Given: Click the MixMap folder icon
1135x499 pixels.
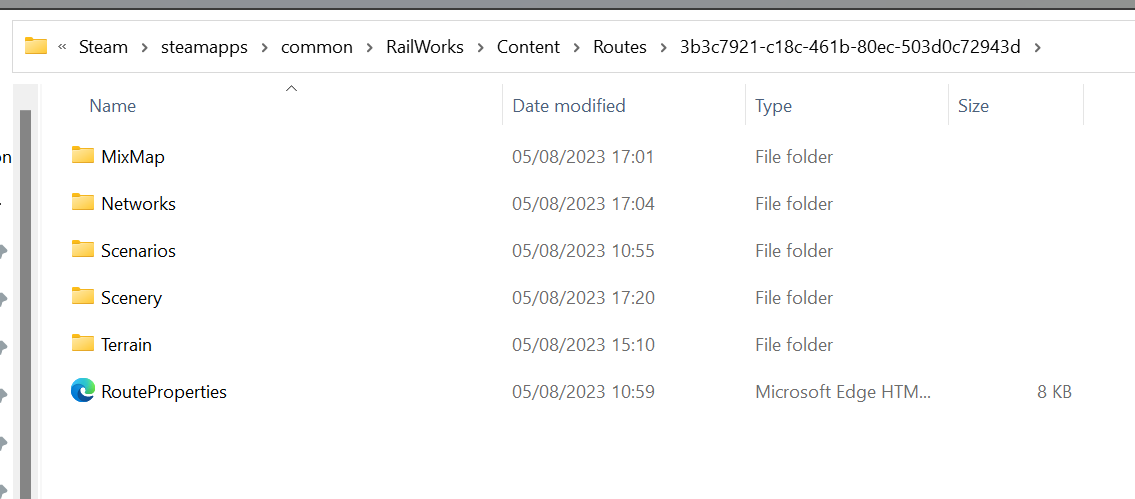Looking at the screenshot, I should pyautogui.click(x=82, y=155).
